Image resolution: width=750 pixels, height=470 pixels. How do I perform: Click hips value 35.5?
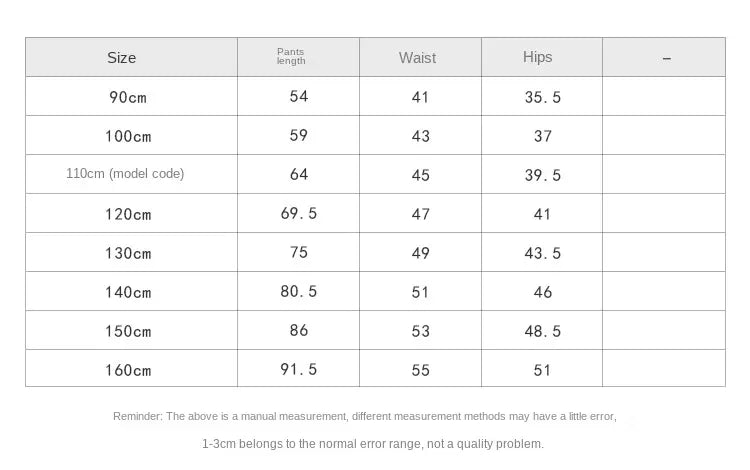point(543,97)
